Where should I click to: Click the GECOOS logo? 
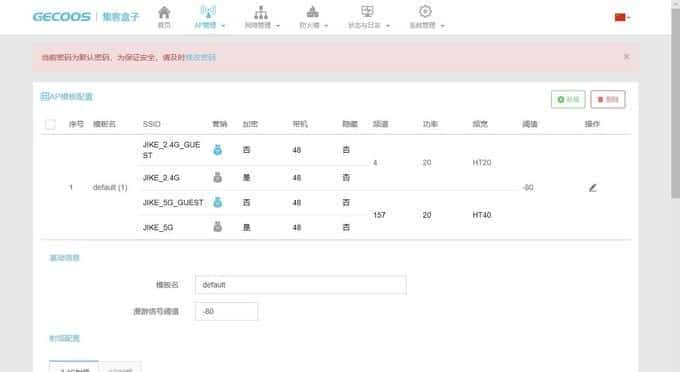62,17
